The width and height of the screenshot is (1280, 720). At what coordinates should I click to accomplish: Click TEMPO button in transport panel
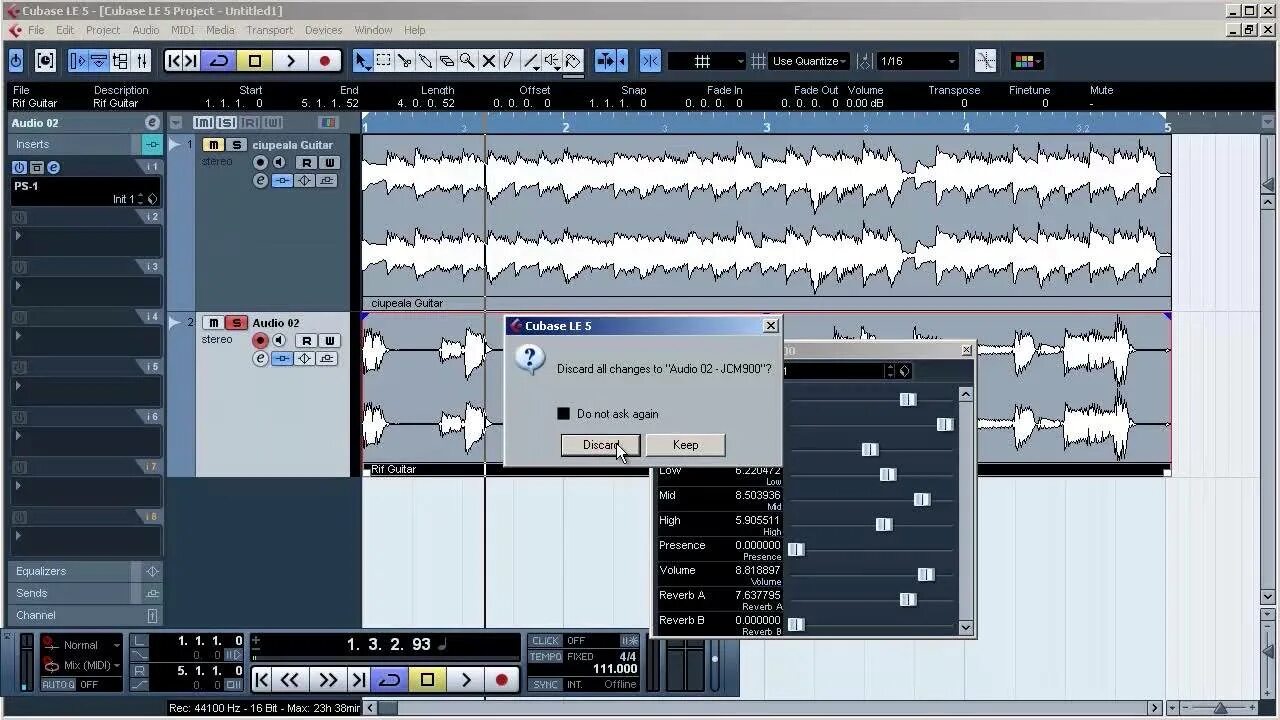click(x=546, y=657)
